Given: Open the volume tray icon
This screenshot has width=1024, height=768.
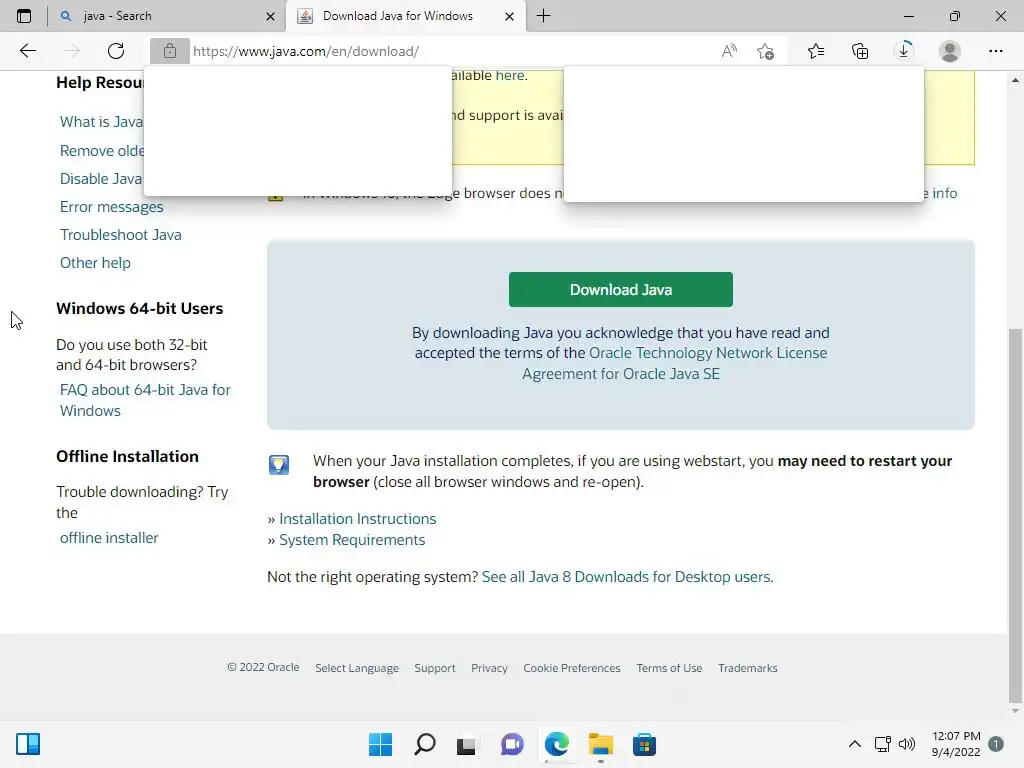Looking at the screenshot, I should pos(907,744).
